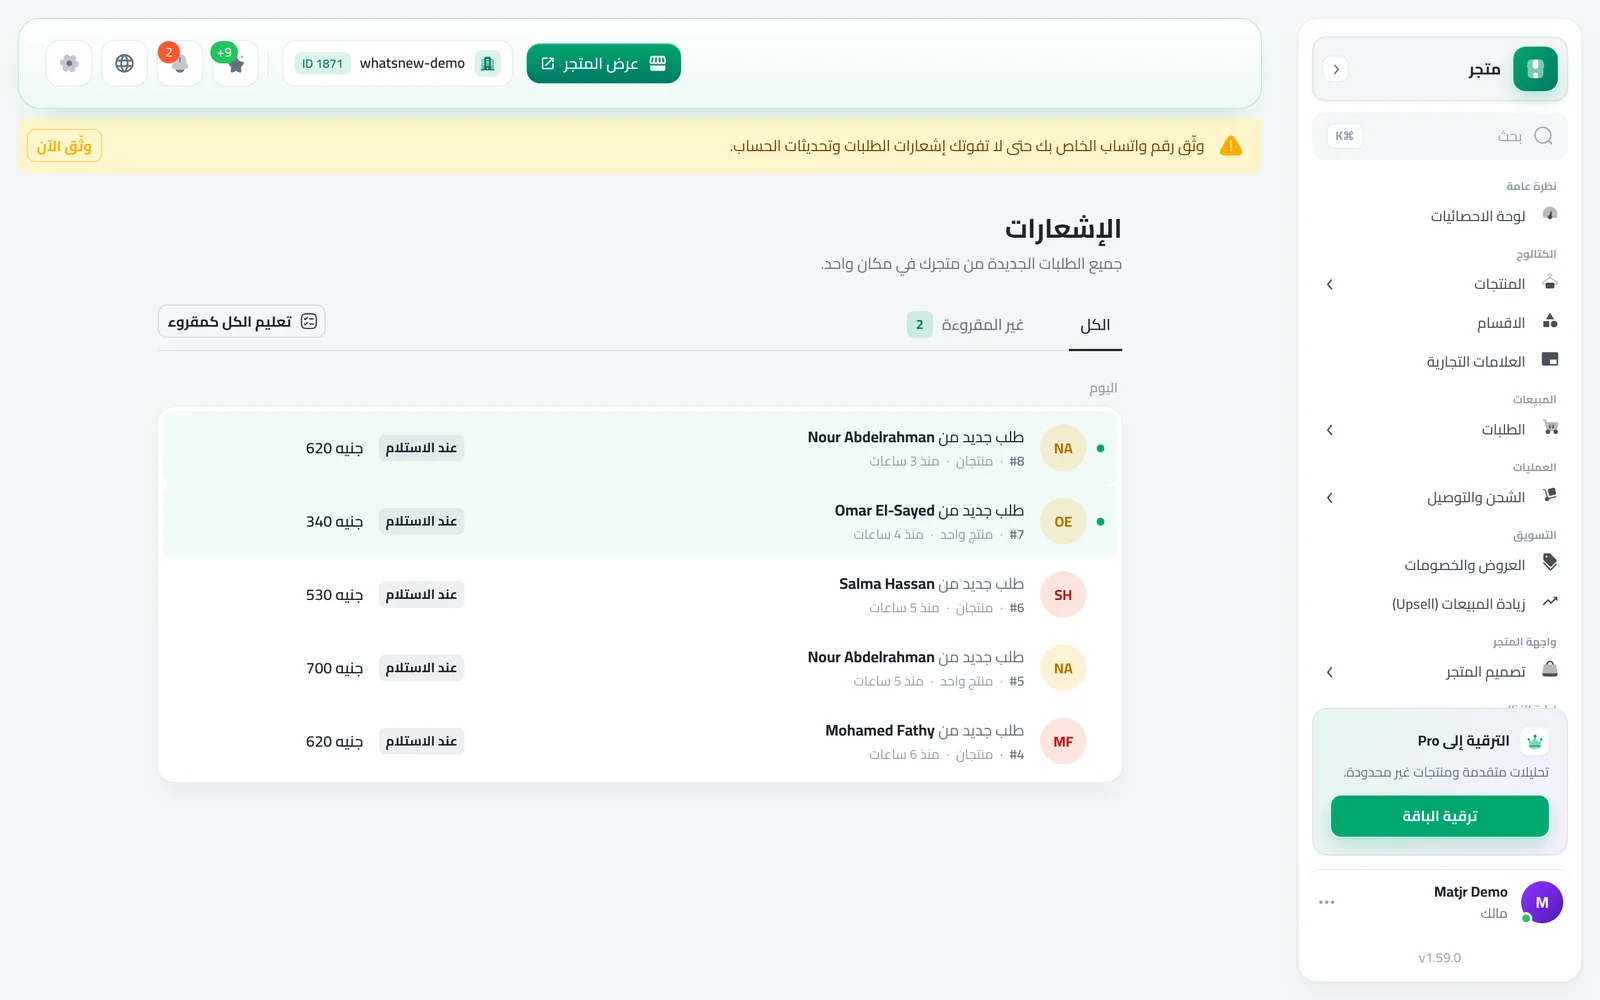Open the whatsnew-demo store selector
This screenshot has width=1600, height=1000.
398,63
